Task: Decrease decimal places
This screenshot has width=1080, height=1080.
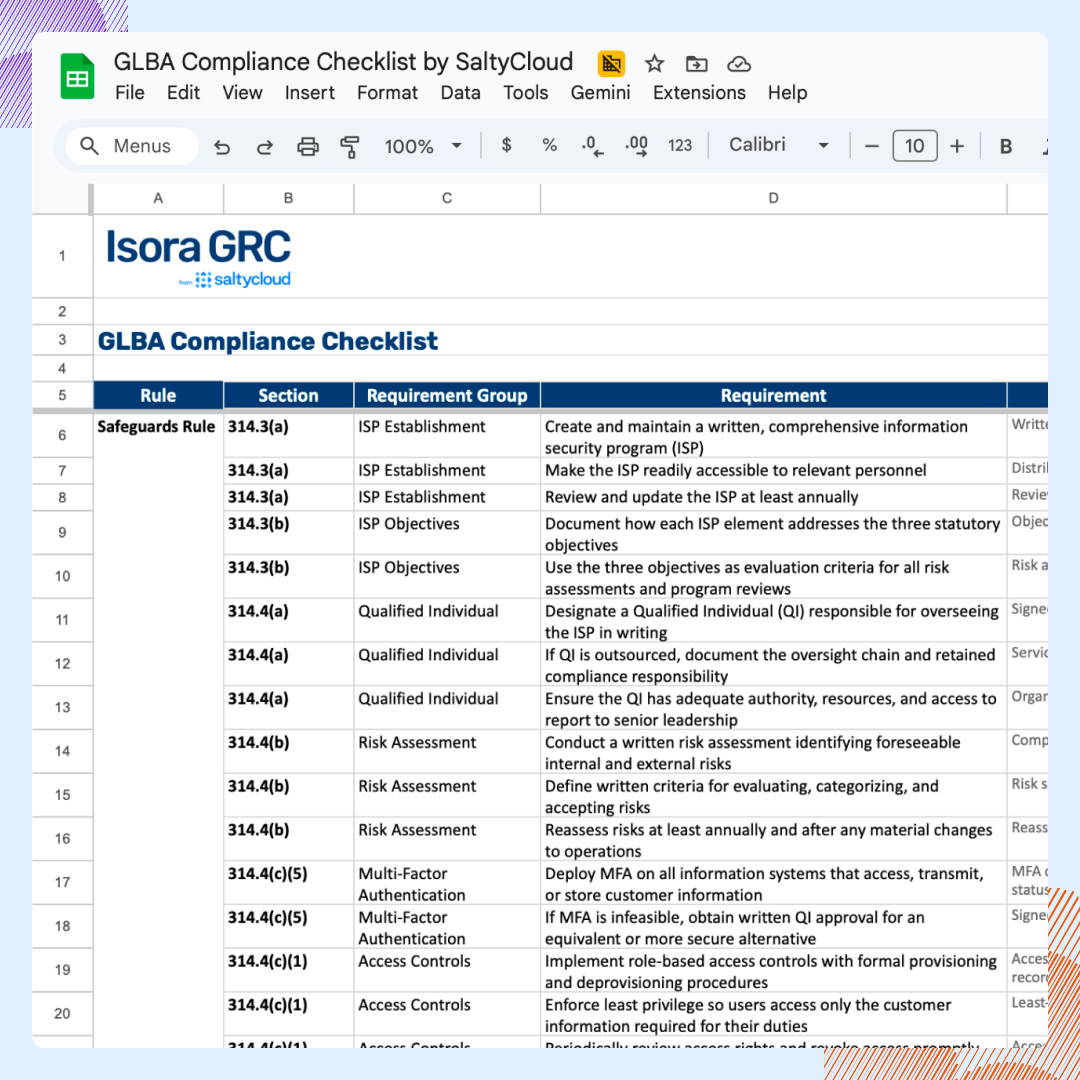Action: click(592, 146)
